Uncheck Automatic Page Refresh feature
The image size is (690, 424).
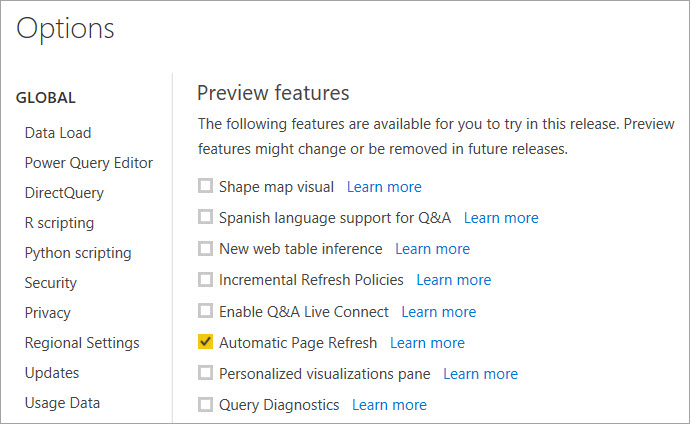coord(206,342)
